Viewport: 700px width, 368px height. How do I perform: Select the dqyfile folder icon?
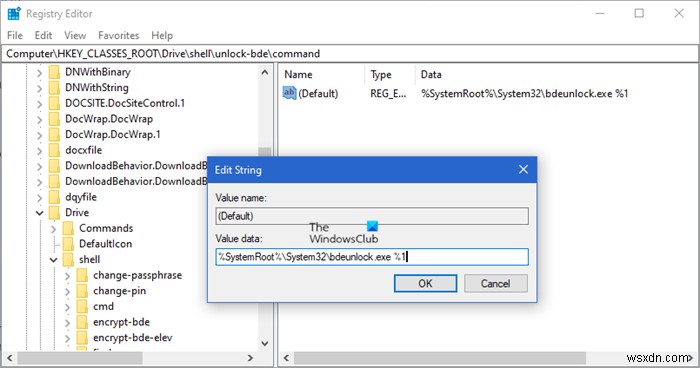[54, 197]
